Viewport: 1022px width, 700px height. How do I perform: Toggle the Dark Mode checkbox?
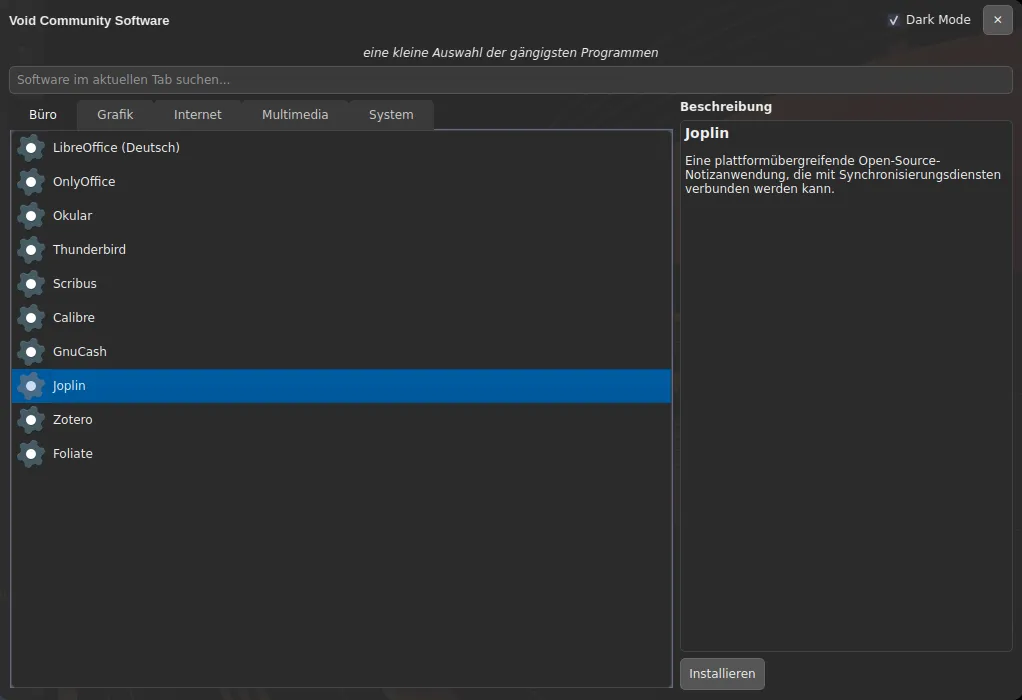[x=894, y=20]
